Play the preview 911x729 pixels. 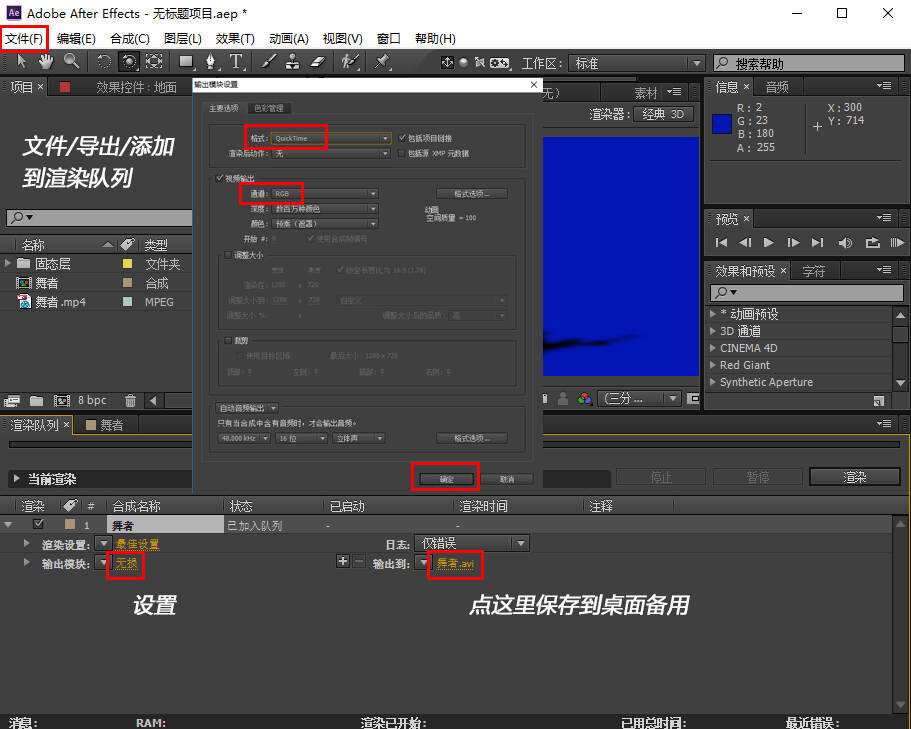point(768,243)
